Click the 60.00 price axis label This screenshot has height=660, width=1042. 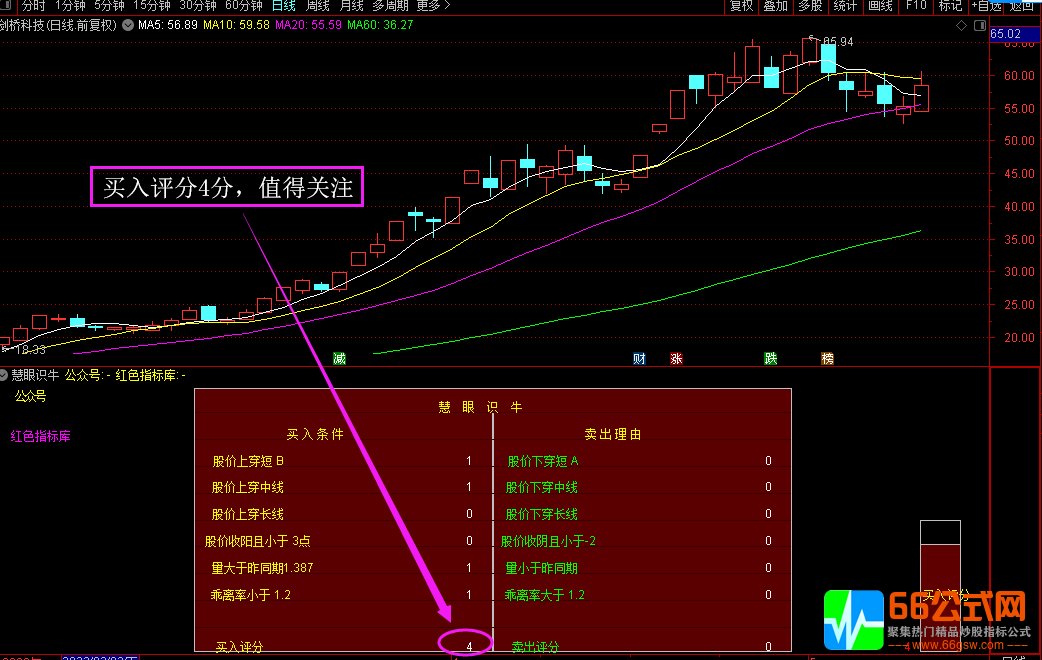(x=1019, y=76)
